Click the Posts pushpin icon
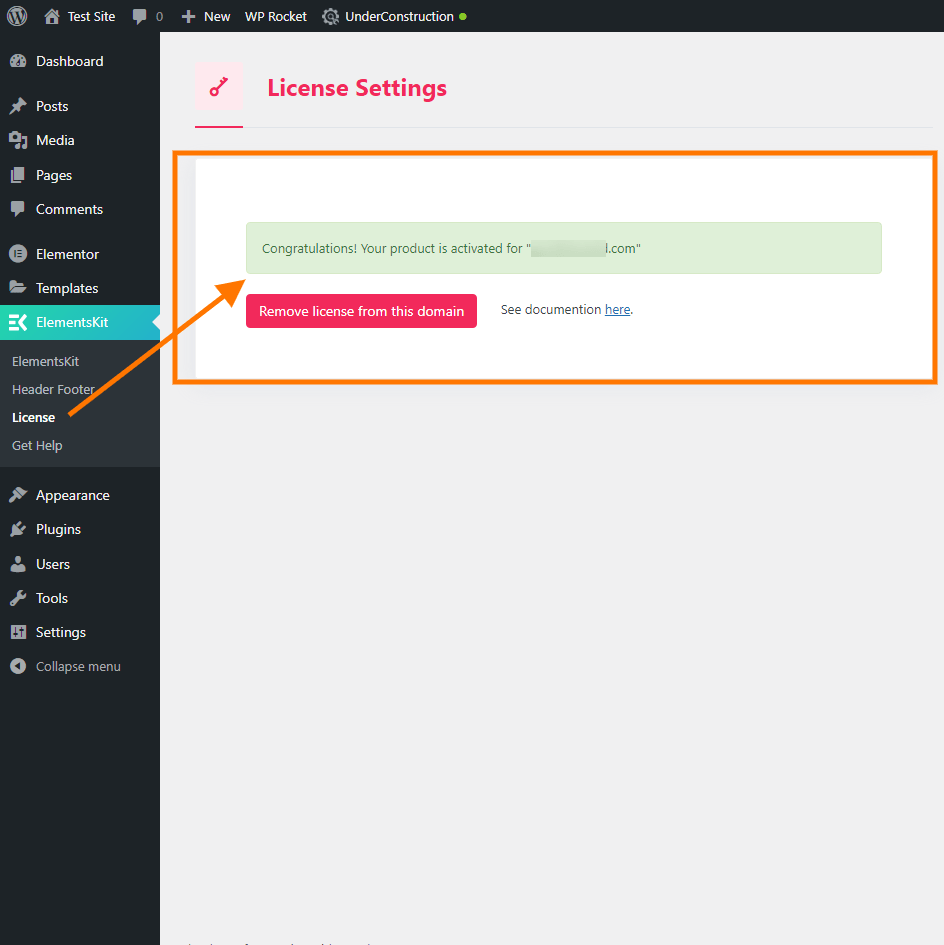 point(18,106)
